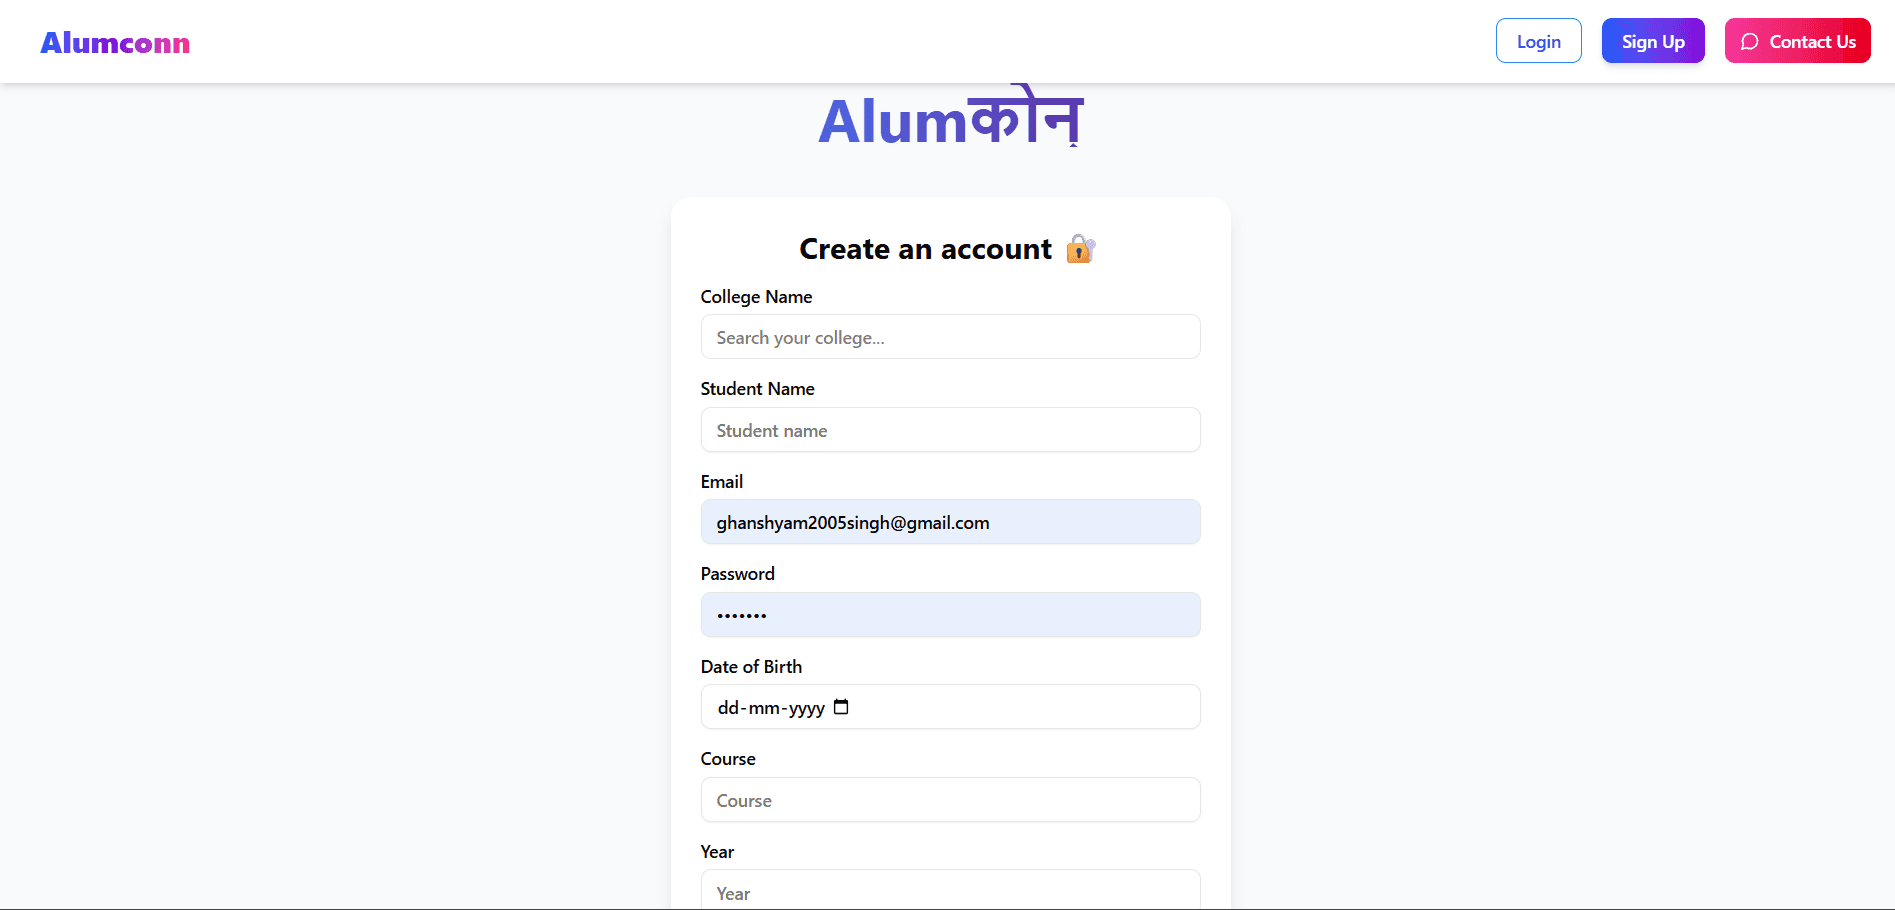The width and height of the screenshot is (1895, 910).
Task: Click the College Name label
Action: tap(755, 297)
